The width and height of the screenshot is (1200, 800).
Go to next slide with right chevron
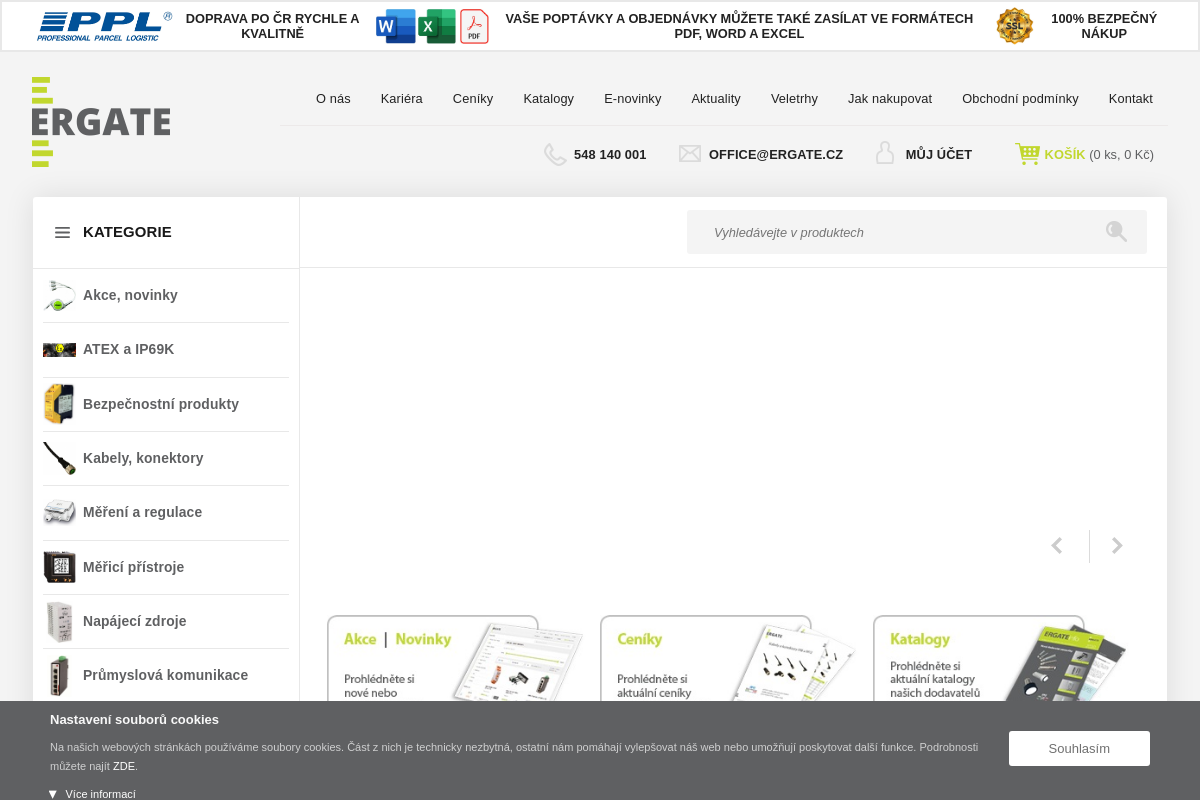(1117, 546)
